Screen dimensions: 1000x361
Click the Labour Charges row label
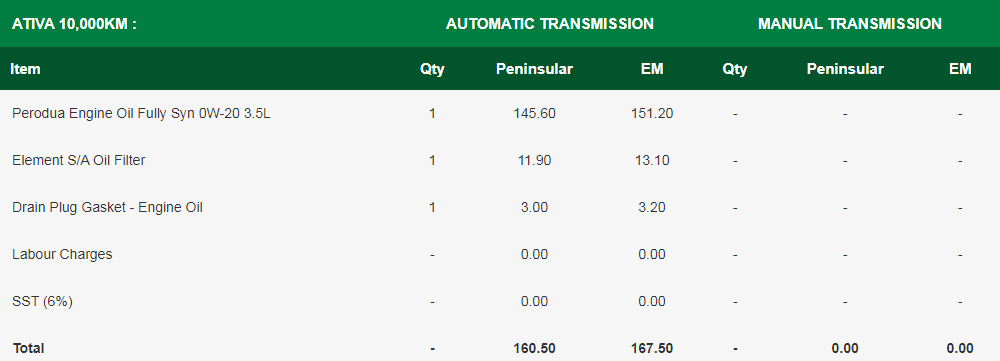click(62, 254)
